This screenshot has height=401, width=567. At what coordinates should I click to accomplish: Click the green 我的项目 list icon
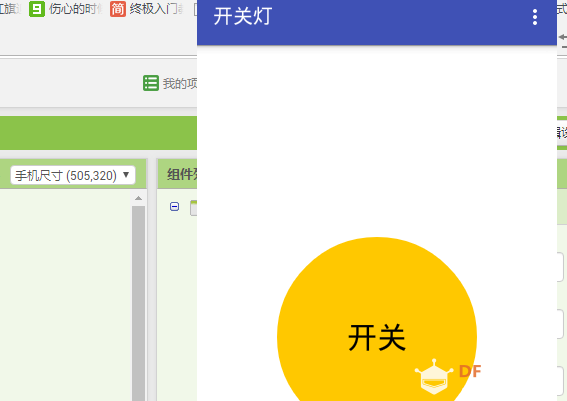(151, 83)
